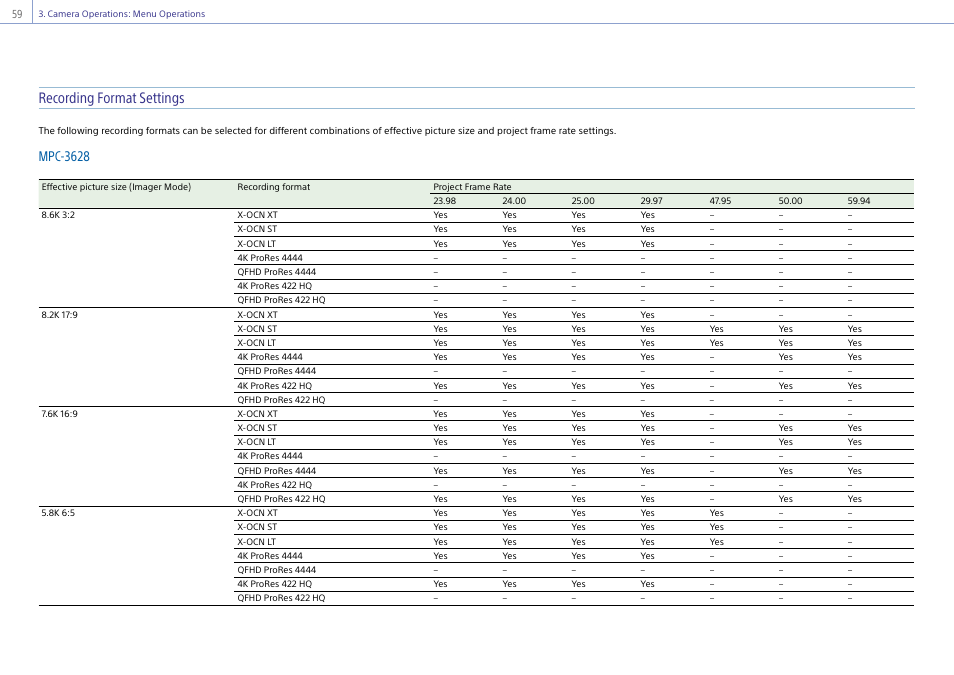Click 'Yes' at 8.2K 17:9 X-OCN LT, 59.94
This screenshot has width=954, height=675.
(x=855, y=343)
